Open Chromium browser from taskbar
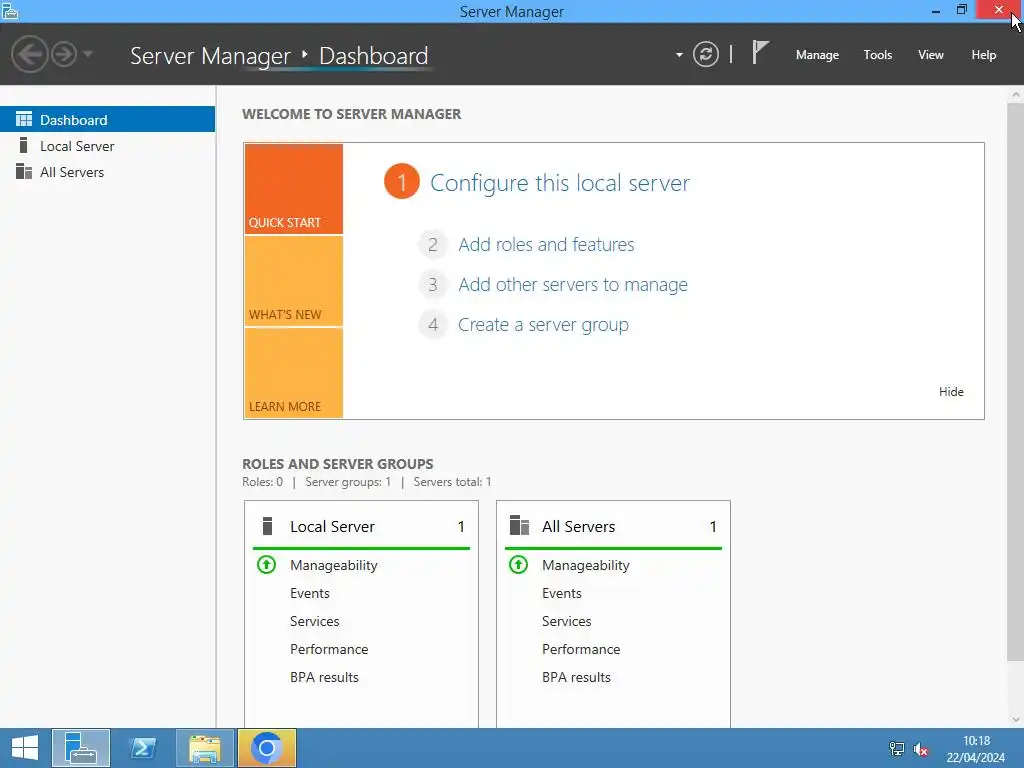 click(x=267, y=748)
